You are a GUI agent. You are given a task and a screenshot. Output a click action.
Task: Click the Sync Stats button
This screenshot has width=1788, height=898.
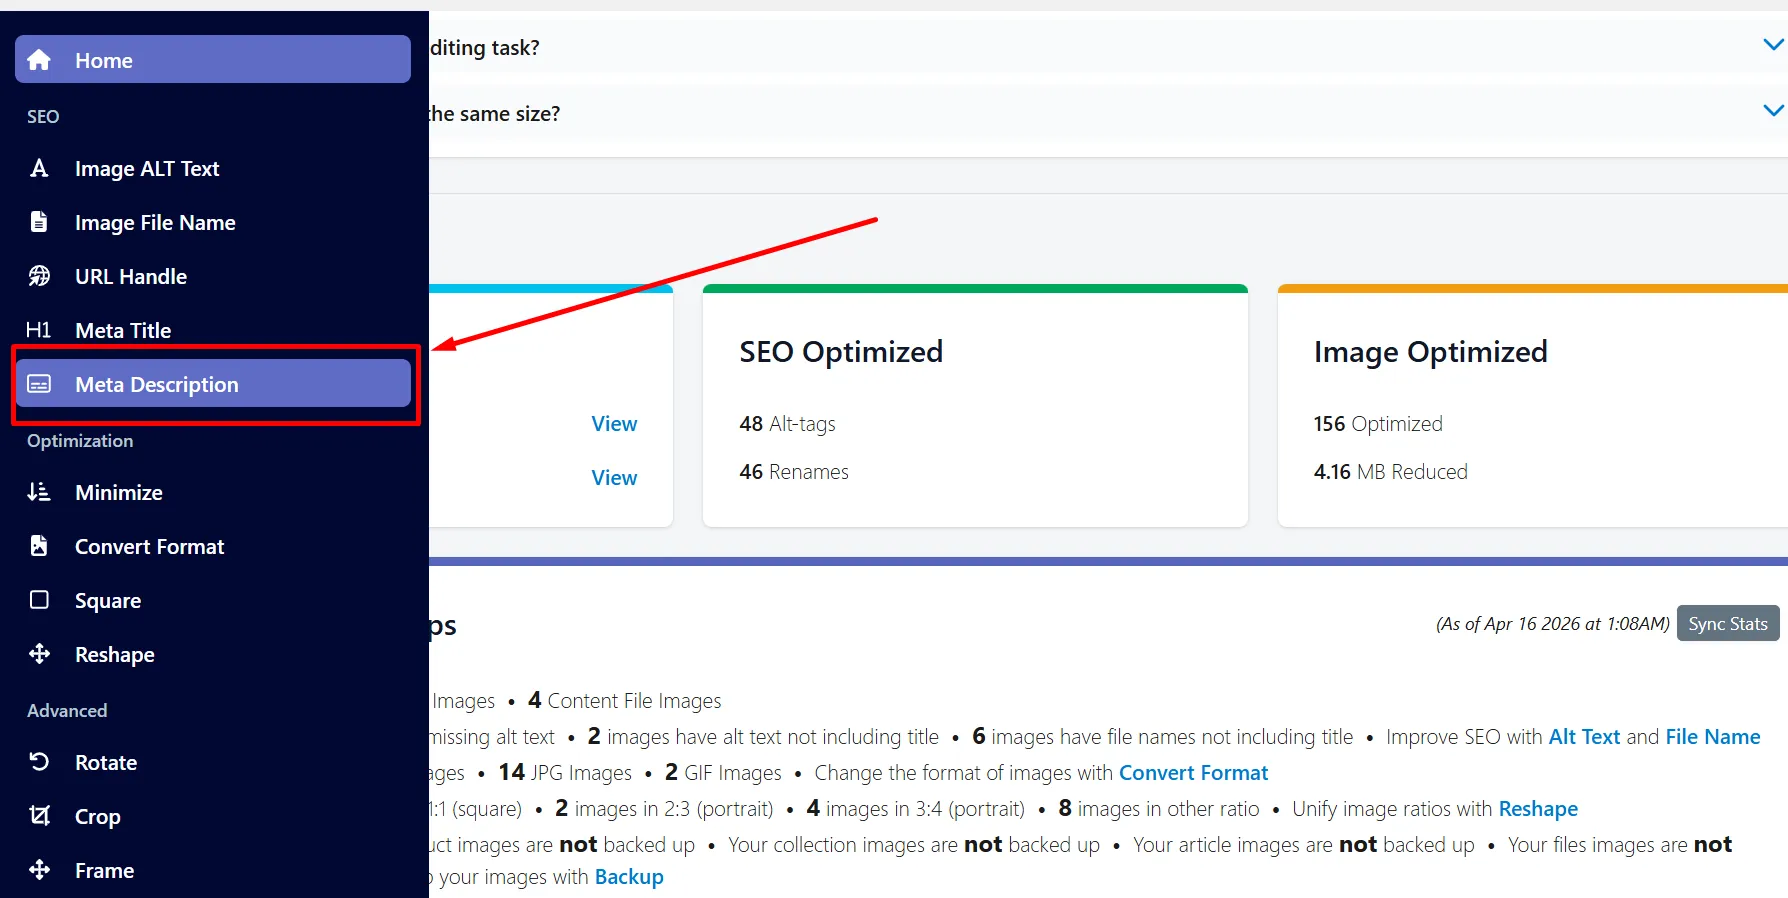click(x=1728, y=623)
